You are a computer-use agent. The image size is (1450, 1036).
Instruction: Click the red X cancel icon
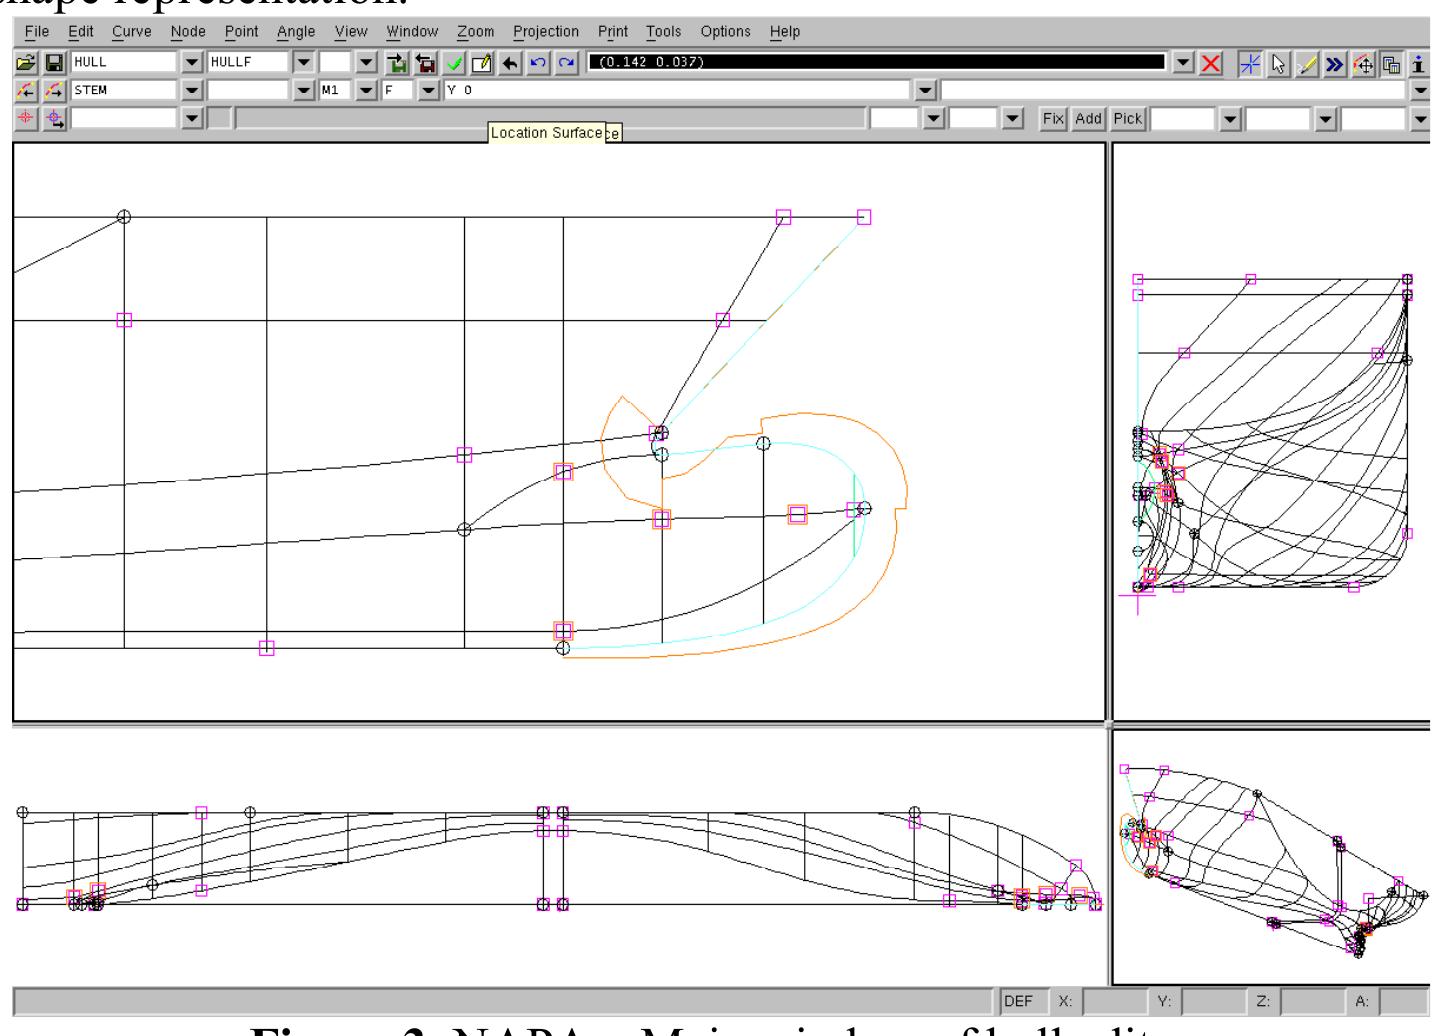[1211, 63]
